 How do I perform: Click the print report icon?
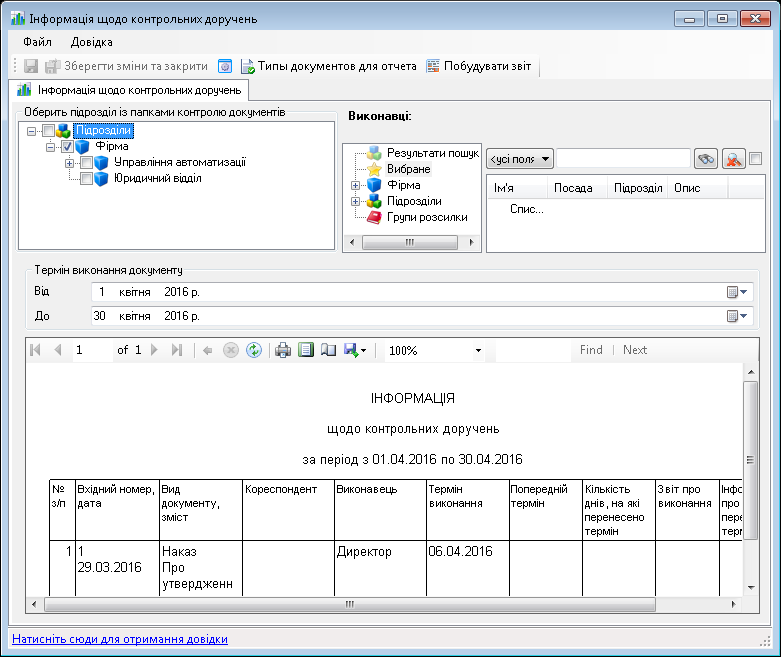point(283,350)
